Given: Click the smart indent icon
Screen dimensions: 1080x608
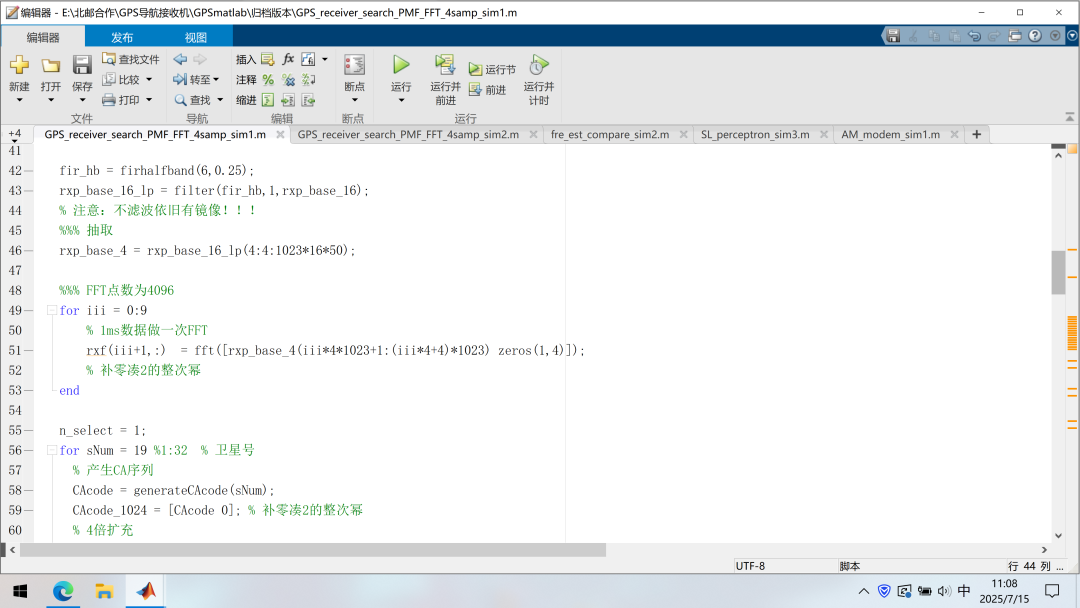Looking at the screenshot, I should (x=268, y=101).
